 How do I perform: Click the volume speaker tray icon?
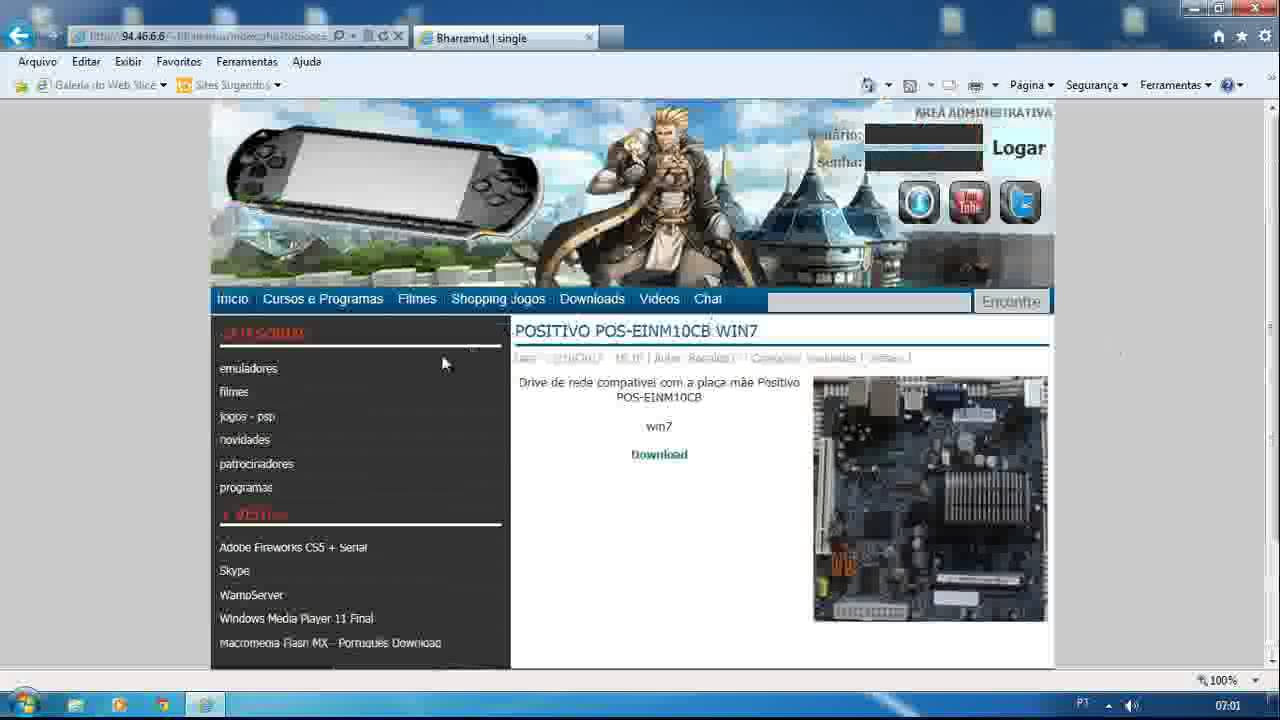(1132, 705)
